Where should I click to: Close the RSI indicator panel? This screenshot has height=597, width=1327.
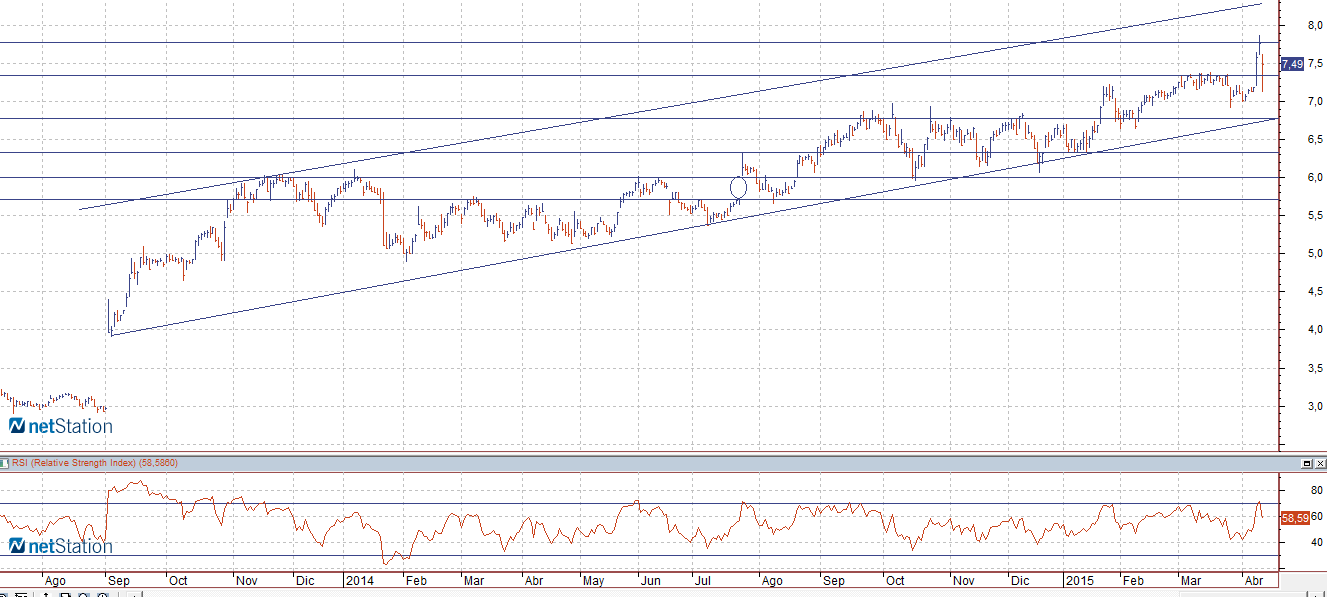(x=1319, y=464)
